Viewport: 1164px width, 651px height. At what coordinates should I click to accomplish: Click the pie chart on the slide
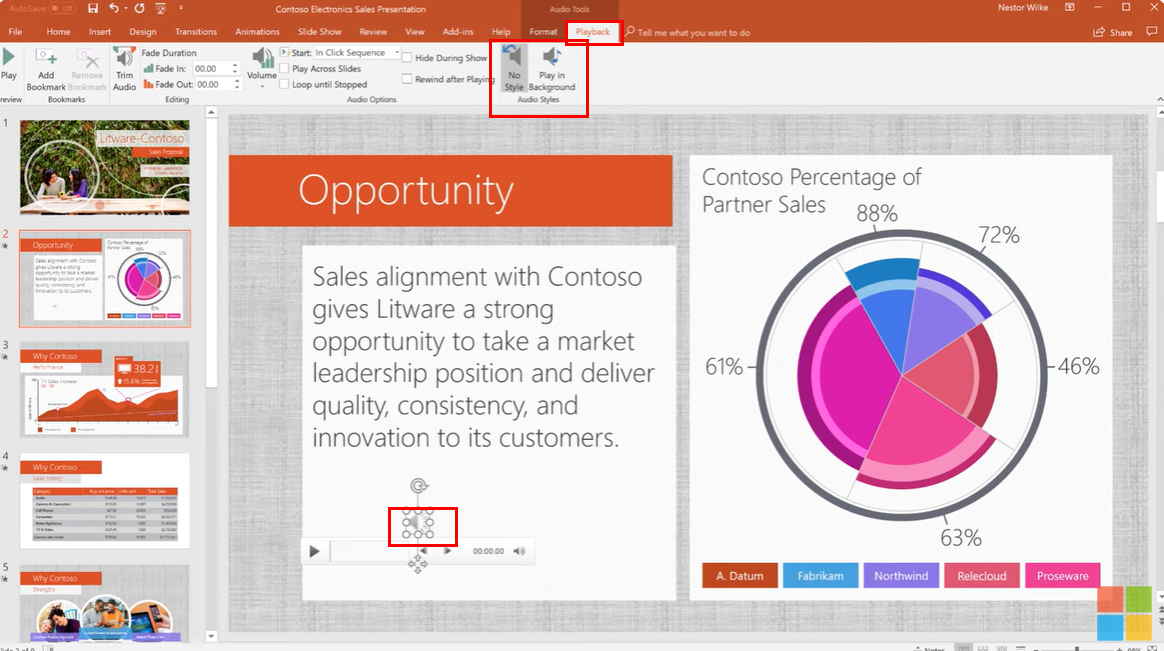pyautogui.click(x=901, y=375)
